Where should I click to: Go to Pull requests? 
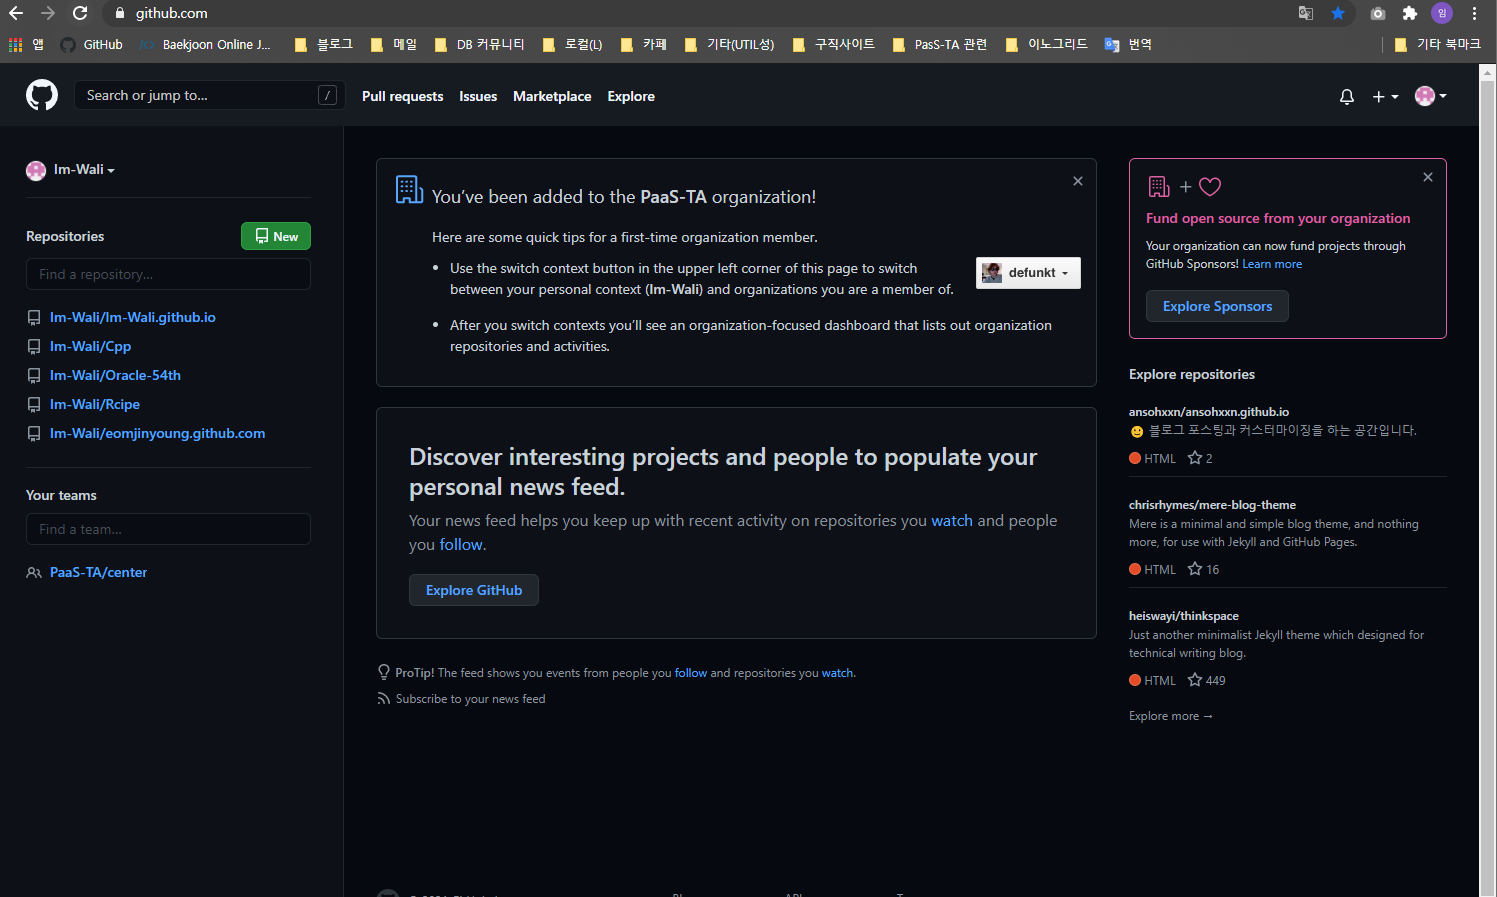402,96
